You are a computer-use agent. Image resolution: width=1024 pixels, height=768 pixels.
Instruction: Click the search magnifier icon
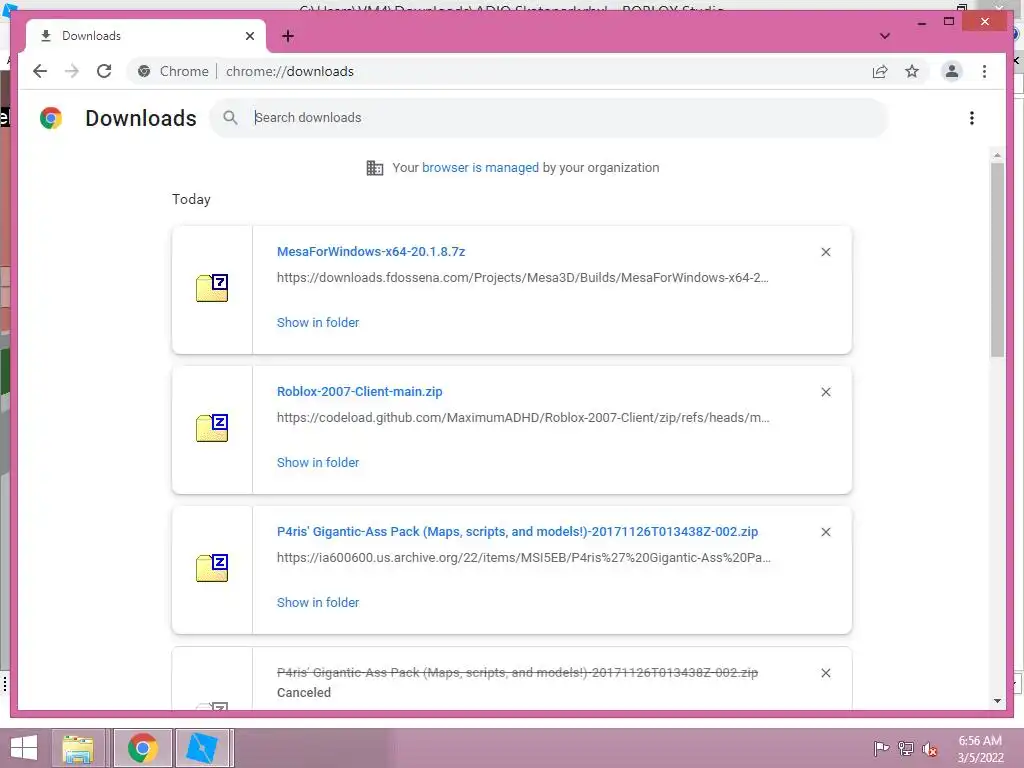pos(230,118)
